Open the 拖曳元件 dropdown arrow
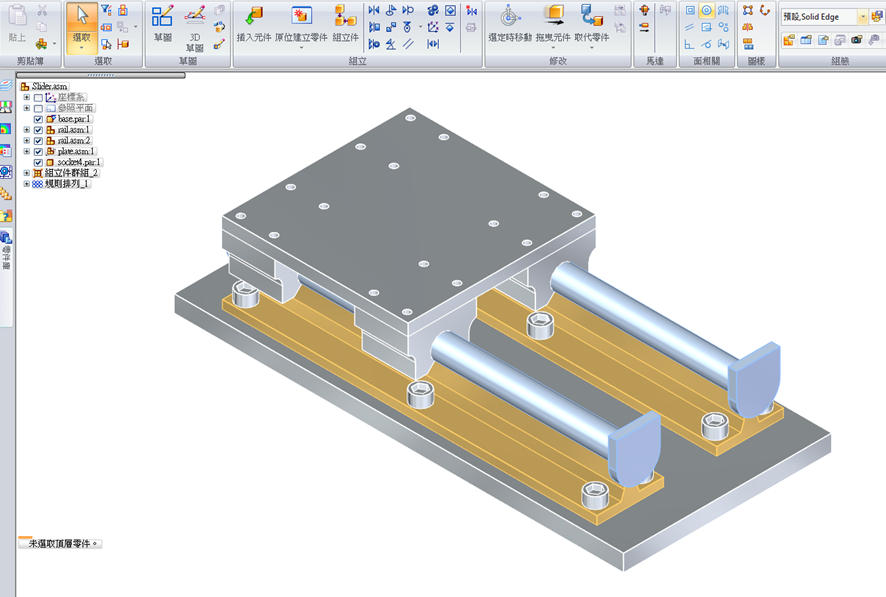Image resolution: width=886 pixels, height=597 pixels. 553,48
